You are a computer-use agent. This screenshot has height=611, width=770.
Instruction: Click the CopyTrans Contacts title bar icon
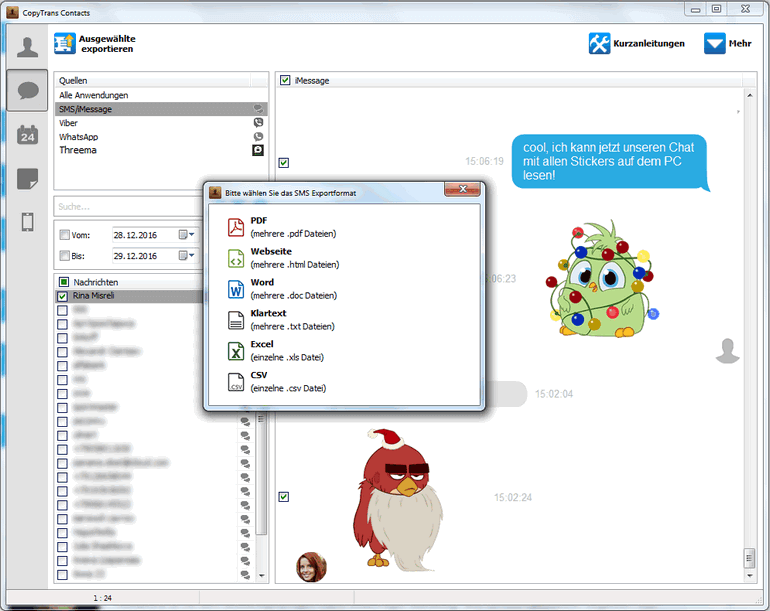pos(13,12)
